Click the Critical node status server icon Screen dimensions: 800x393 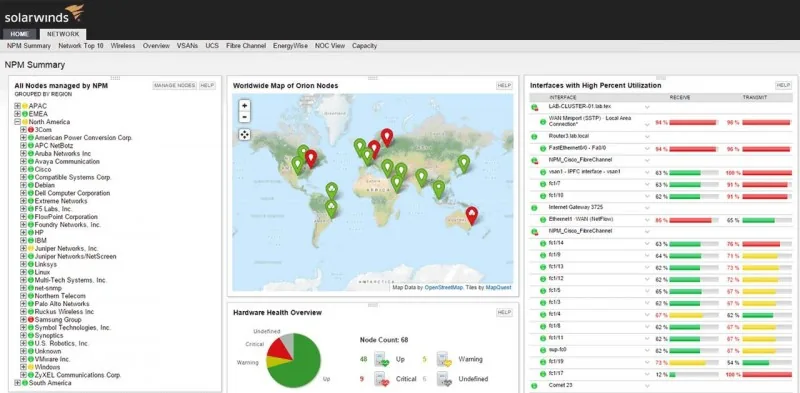pos(382,379)
